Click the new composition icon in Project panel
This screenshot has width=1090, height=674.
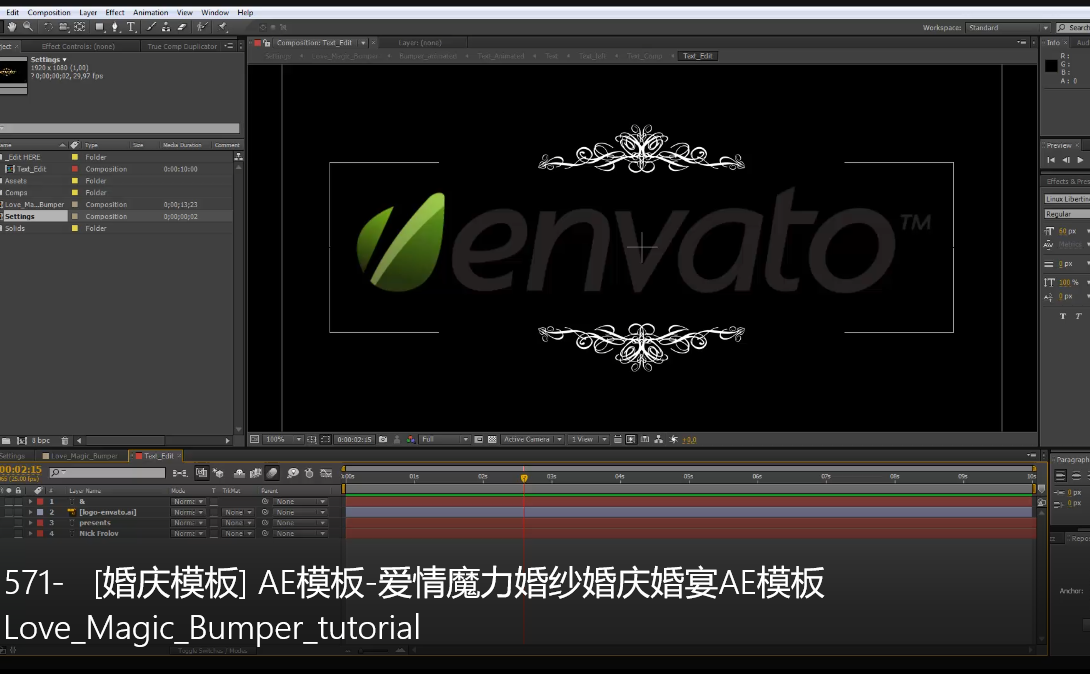tap(22, 441)
